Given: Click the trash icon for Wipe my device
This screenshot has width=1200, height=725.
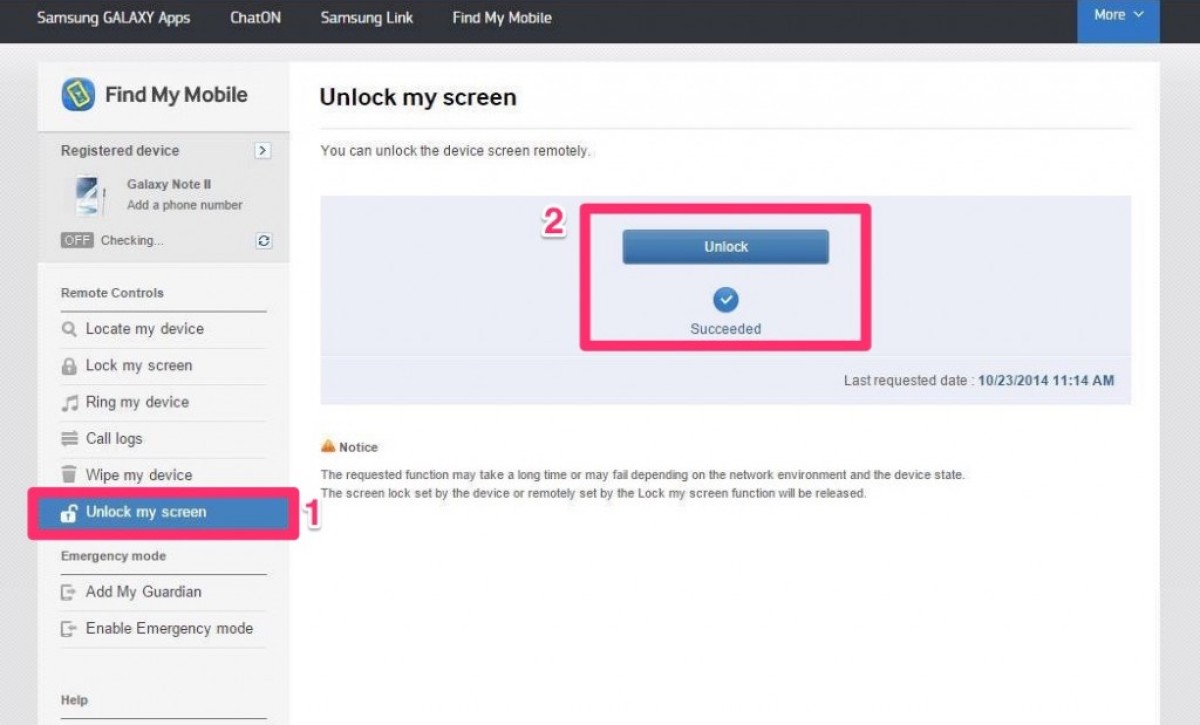Looking at the screenshot, I should pyautogui.click(x=69, y=475).
